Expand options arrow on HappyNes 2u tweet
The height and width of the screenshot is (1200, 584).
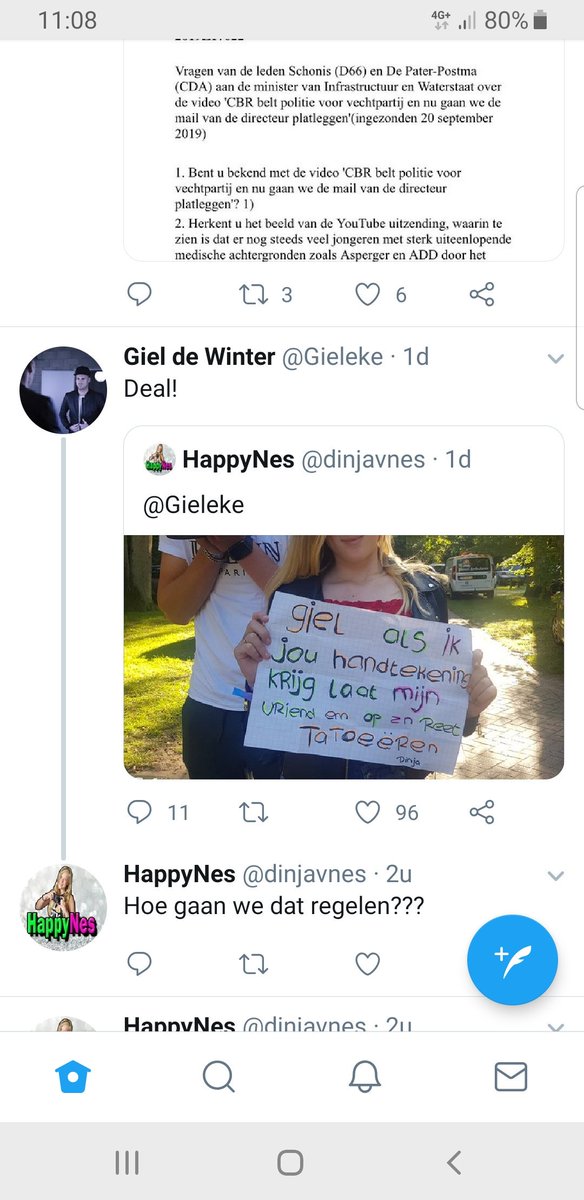point(556,876)
